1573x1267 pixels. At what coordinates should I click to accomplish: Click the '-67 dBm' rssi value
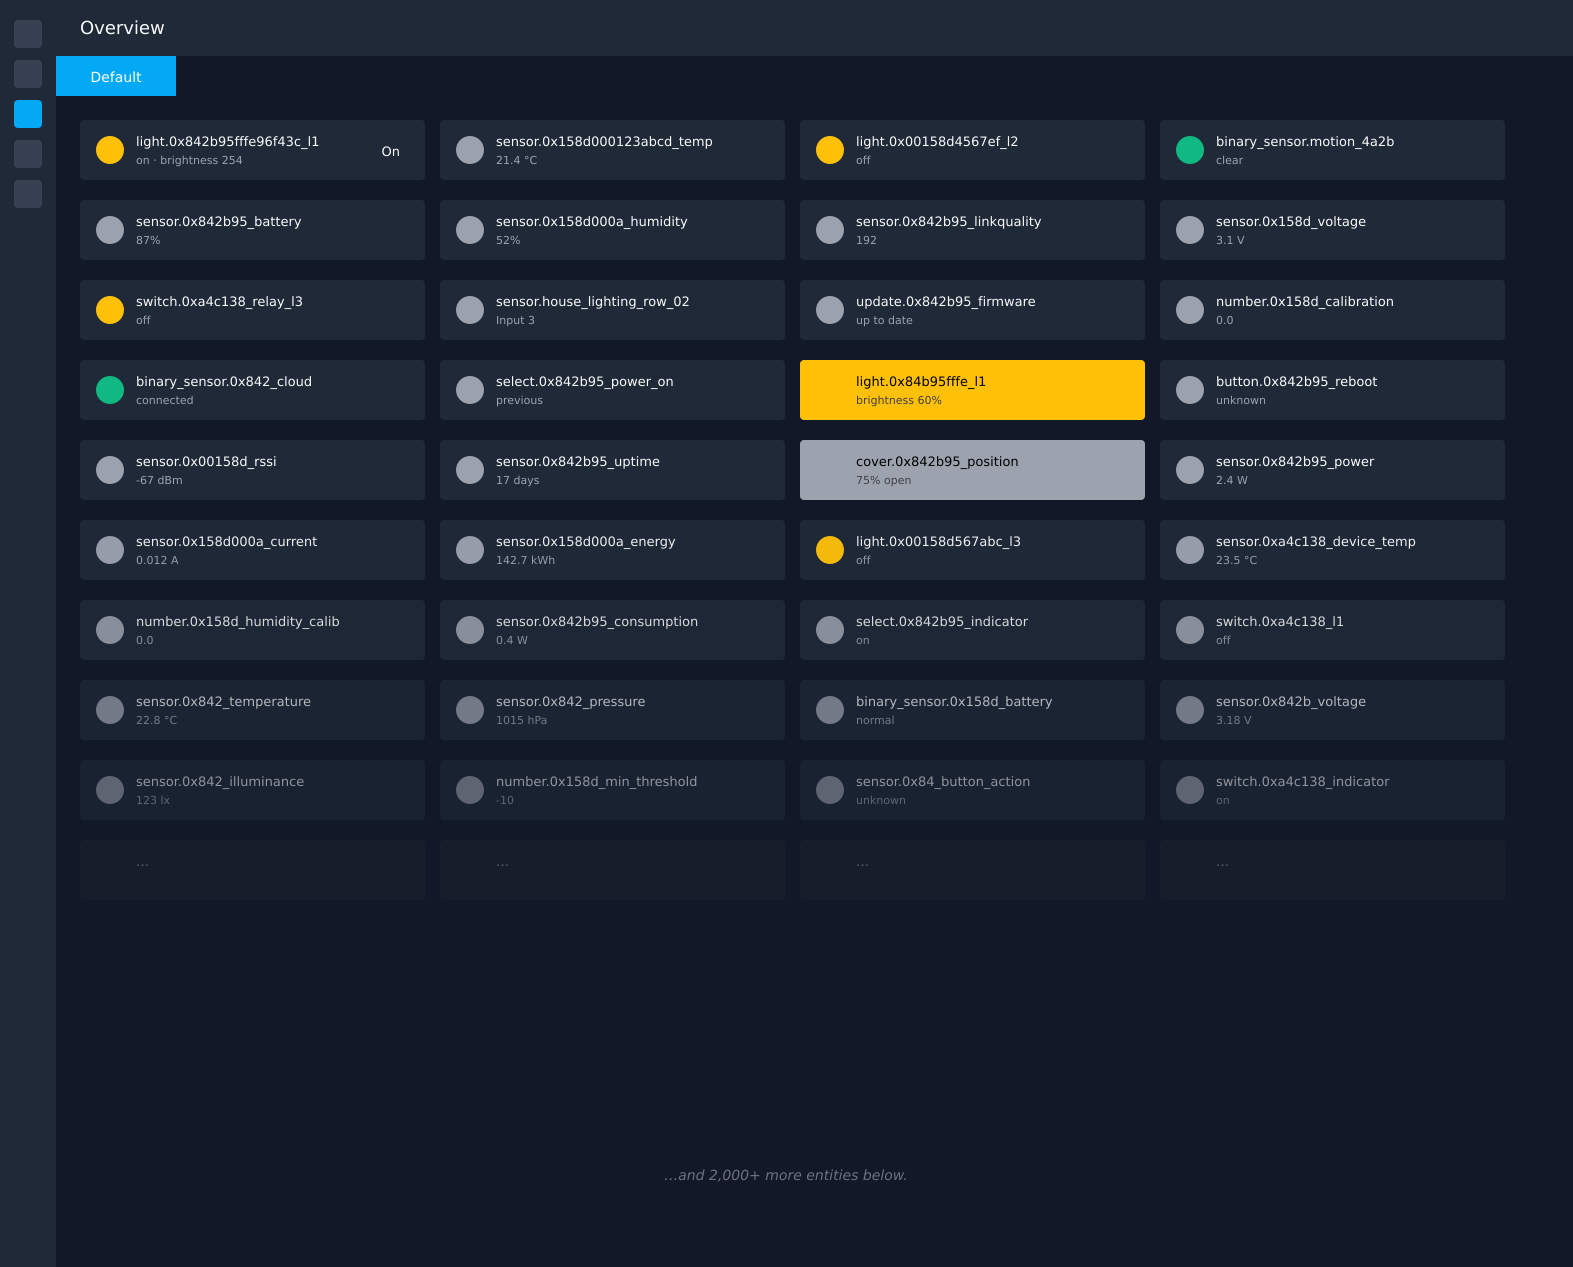pos(159,480)
